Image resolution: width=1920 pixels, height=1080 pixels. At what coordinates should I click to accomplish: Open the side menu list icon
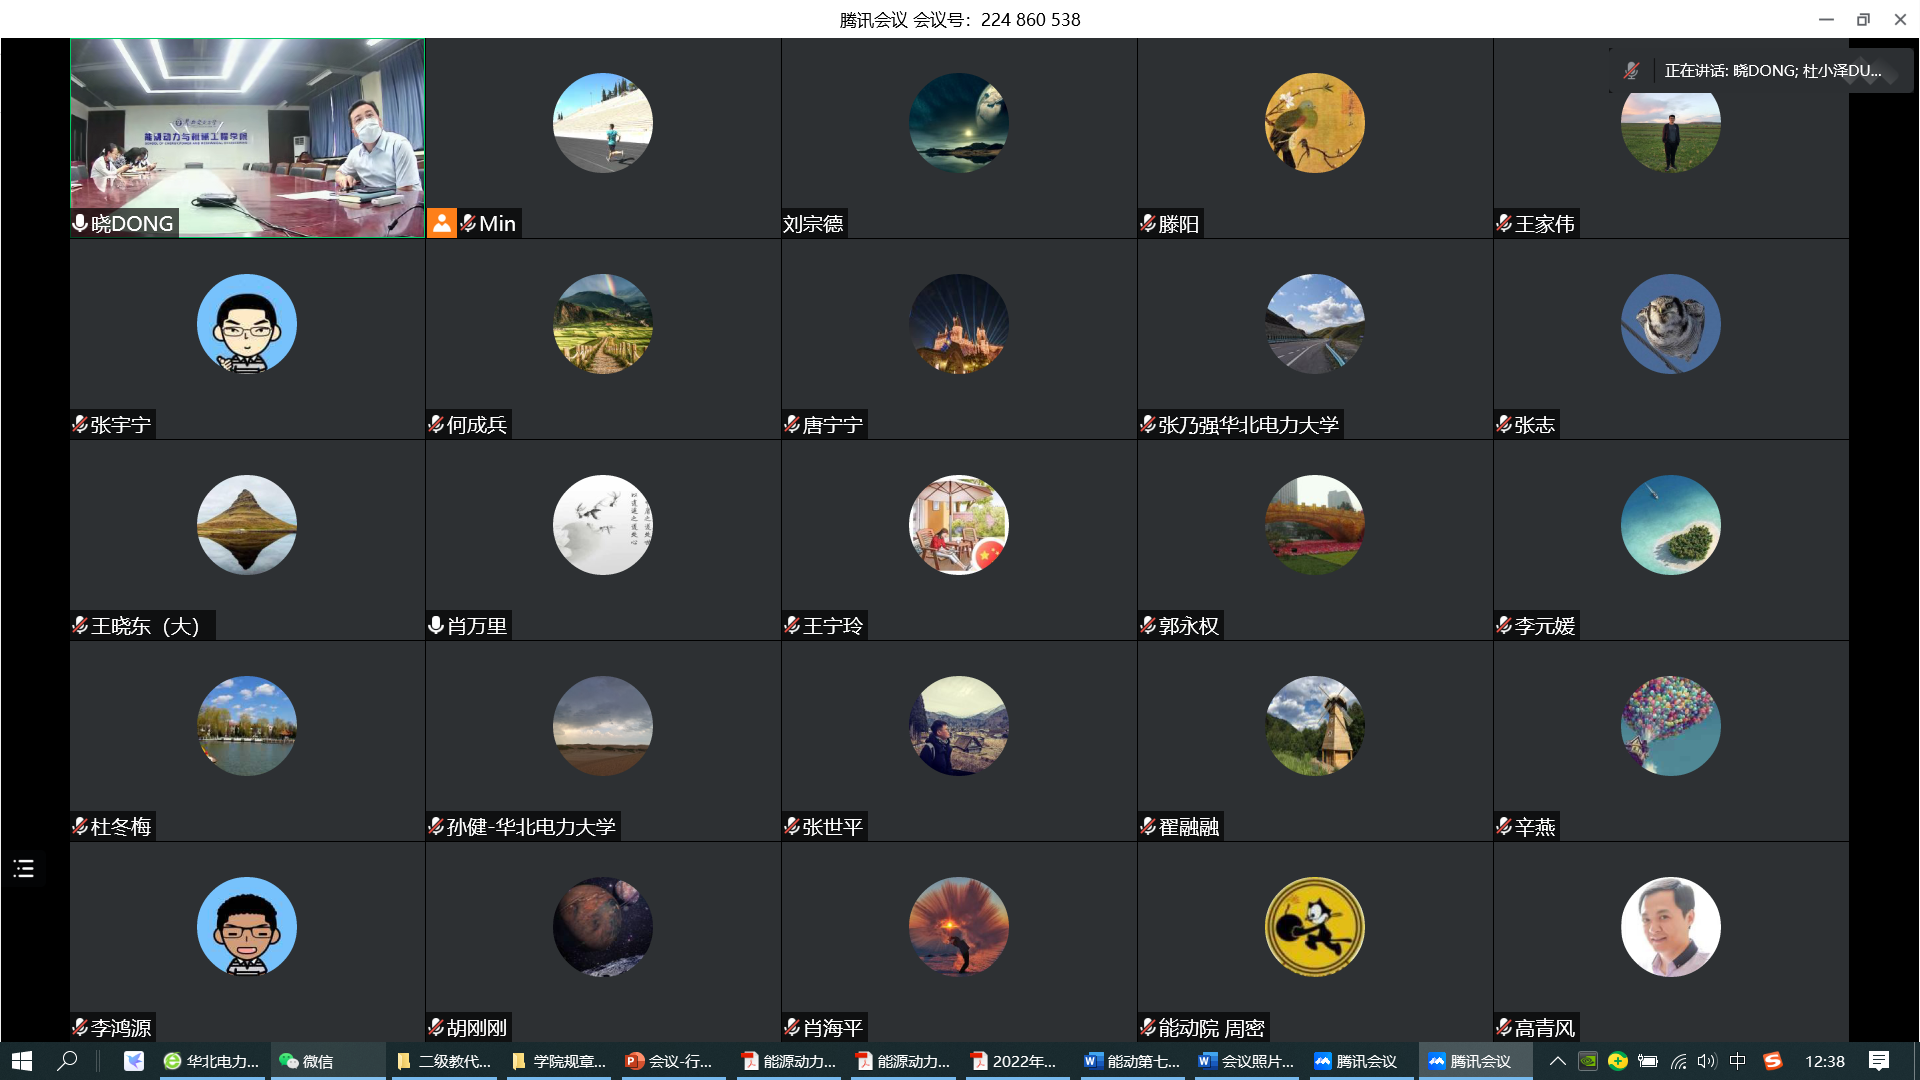[24, 868]
